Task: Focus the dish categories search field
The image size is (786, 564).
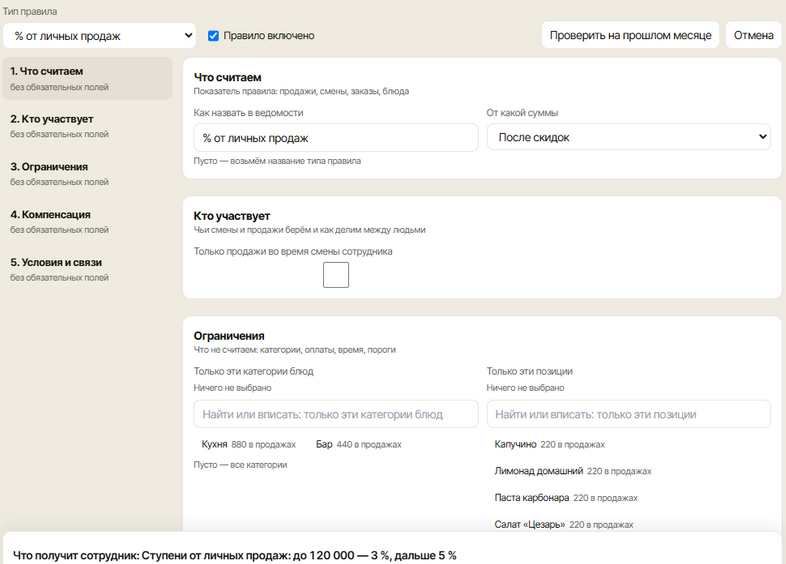Action: [x=336, y=414]
